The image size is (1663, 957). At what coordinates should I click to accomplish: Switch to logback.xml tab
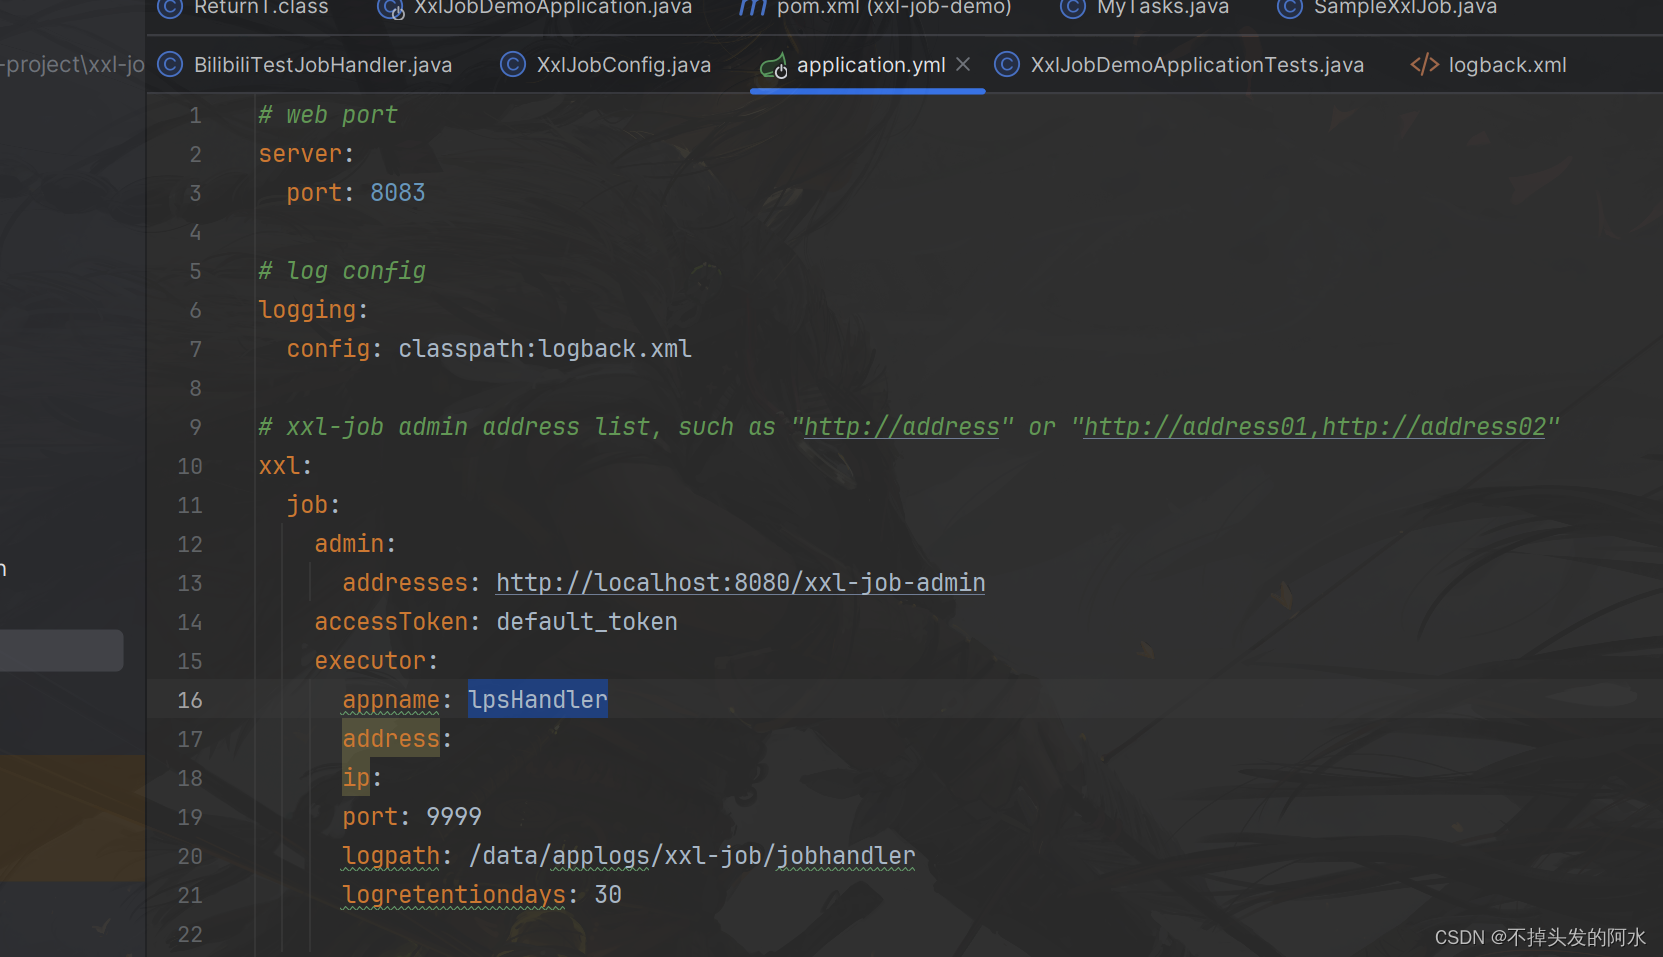click(1507, 65)
